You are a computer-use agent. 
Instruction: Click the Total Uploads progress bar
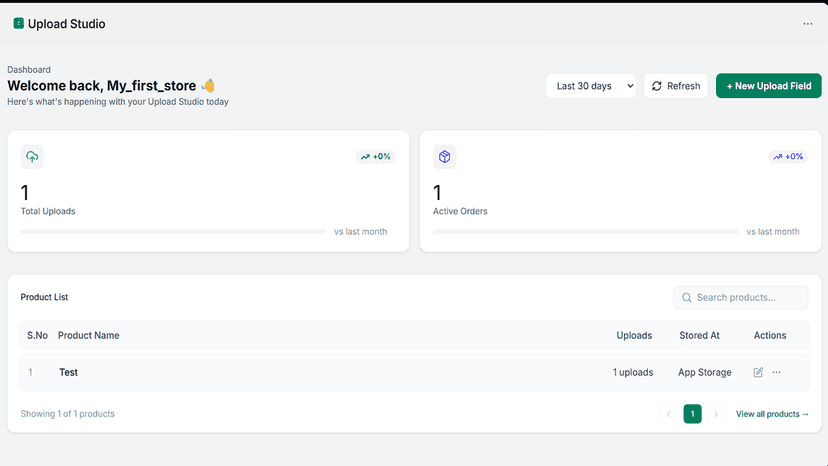coord(173,231)
